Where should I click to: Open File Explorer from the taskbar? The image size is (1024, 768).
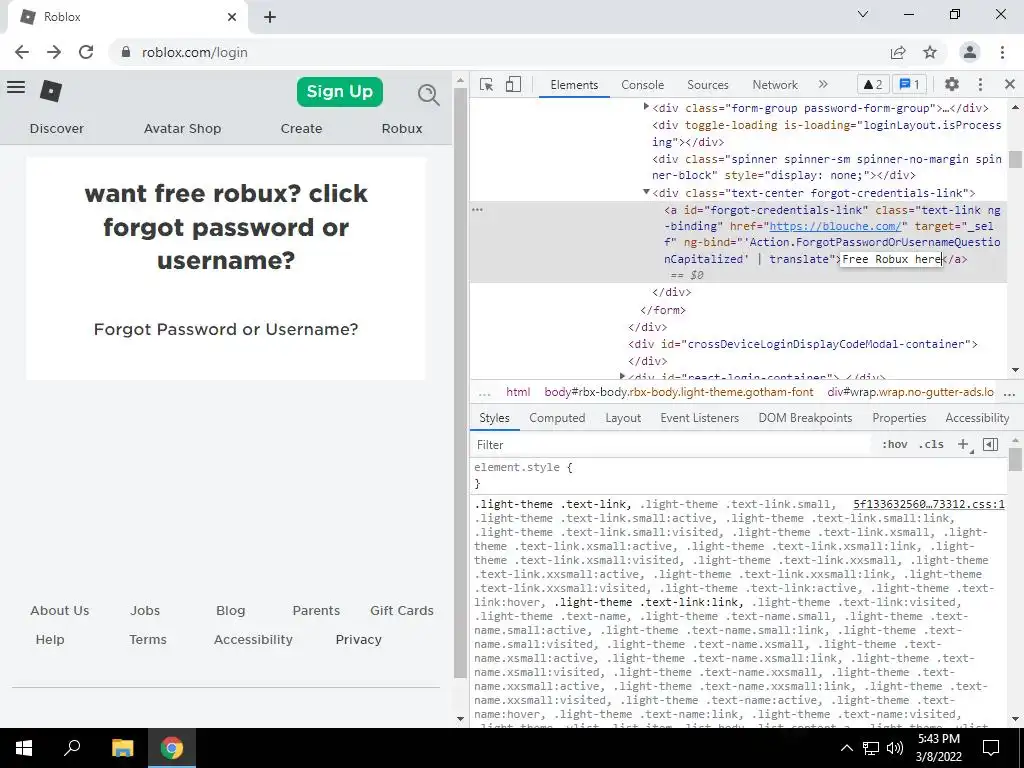[x=122, y=748]
